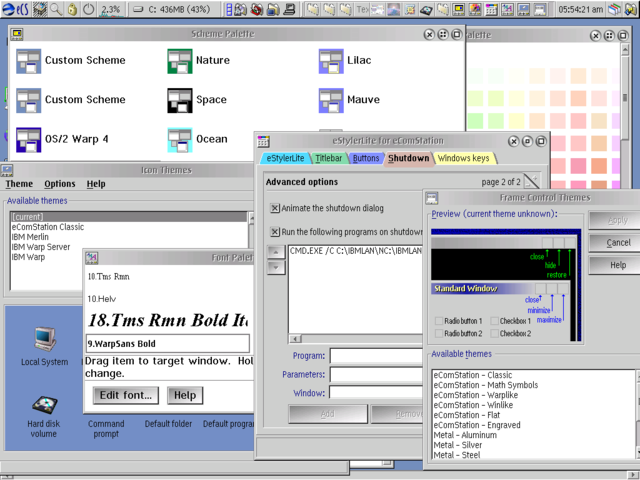
Task: Select Radio button 1 in the preview
Action: (439, 321)
